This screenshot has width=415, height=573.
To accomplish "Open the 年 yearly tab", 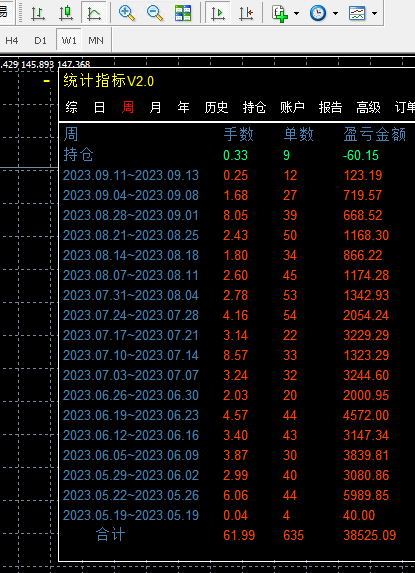I will (183, 107).
